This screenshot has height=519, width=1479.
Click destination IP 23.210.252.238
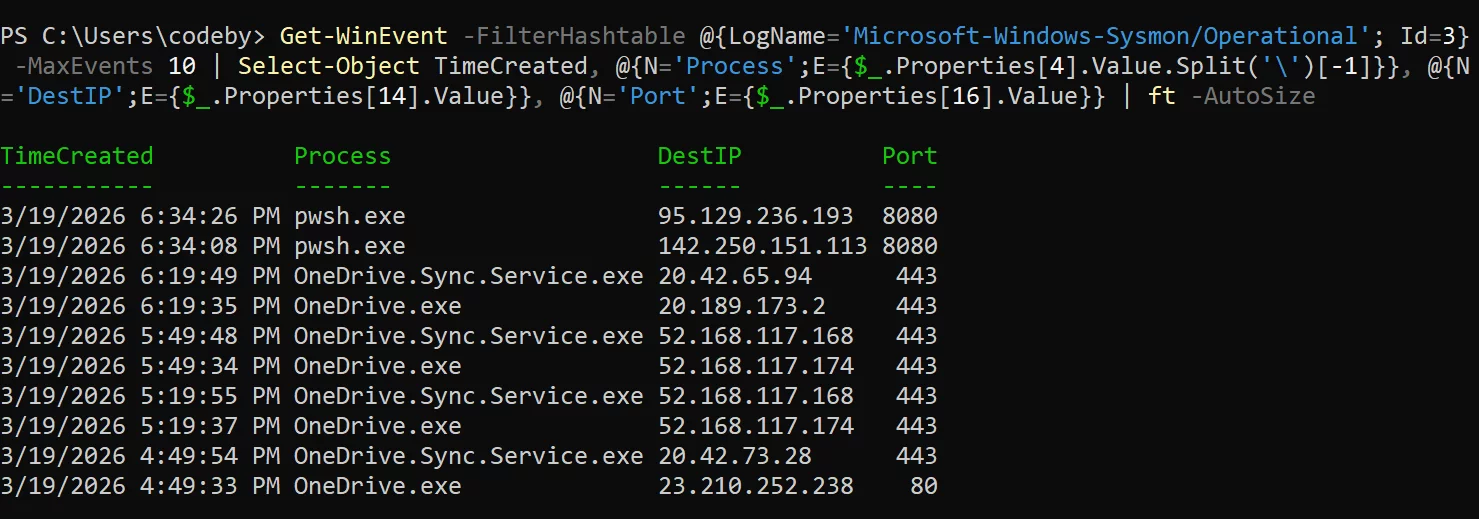[x=755, y=486]
